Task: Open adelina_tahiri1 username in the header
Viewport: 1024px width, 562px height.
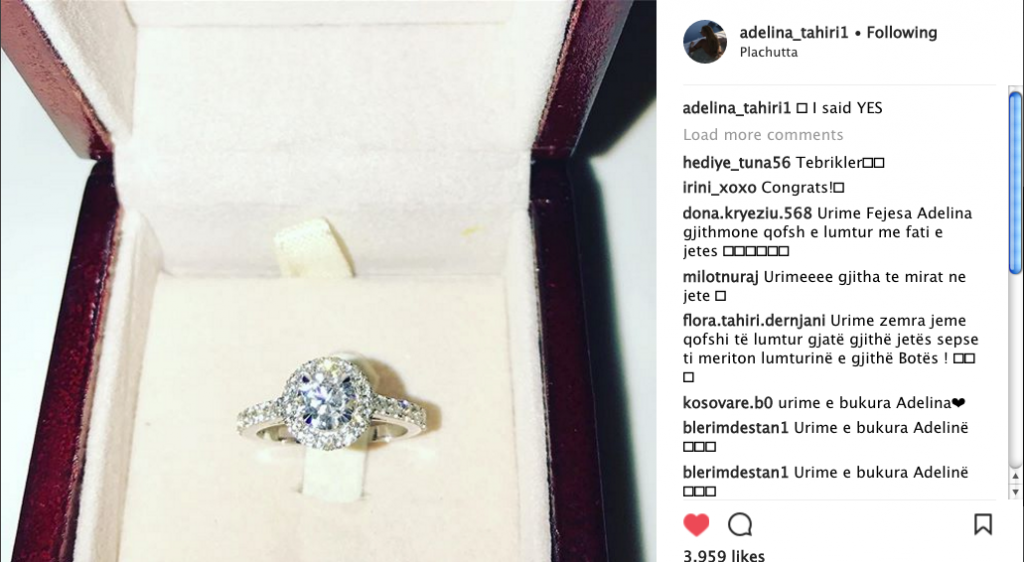Action: point(793,33)
